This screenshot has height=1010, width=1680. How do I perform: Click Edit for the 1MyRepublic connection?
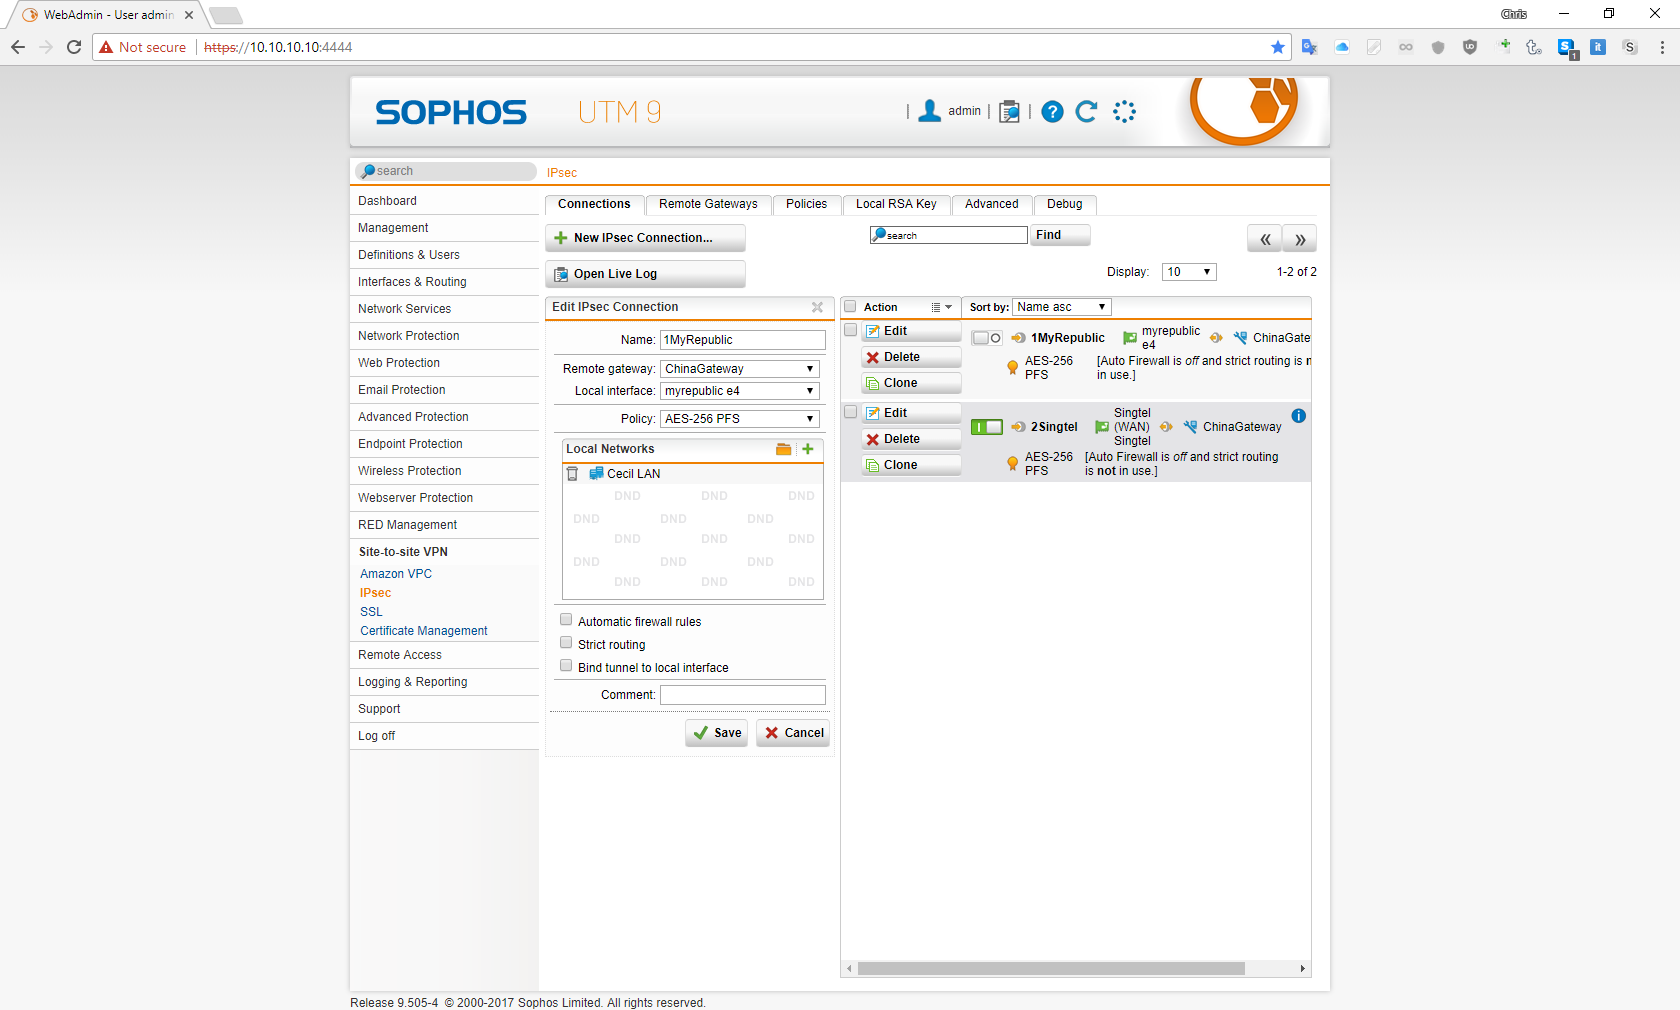(x=911, y=331)
